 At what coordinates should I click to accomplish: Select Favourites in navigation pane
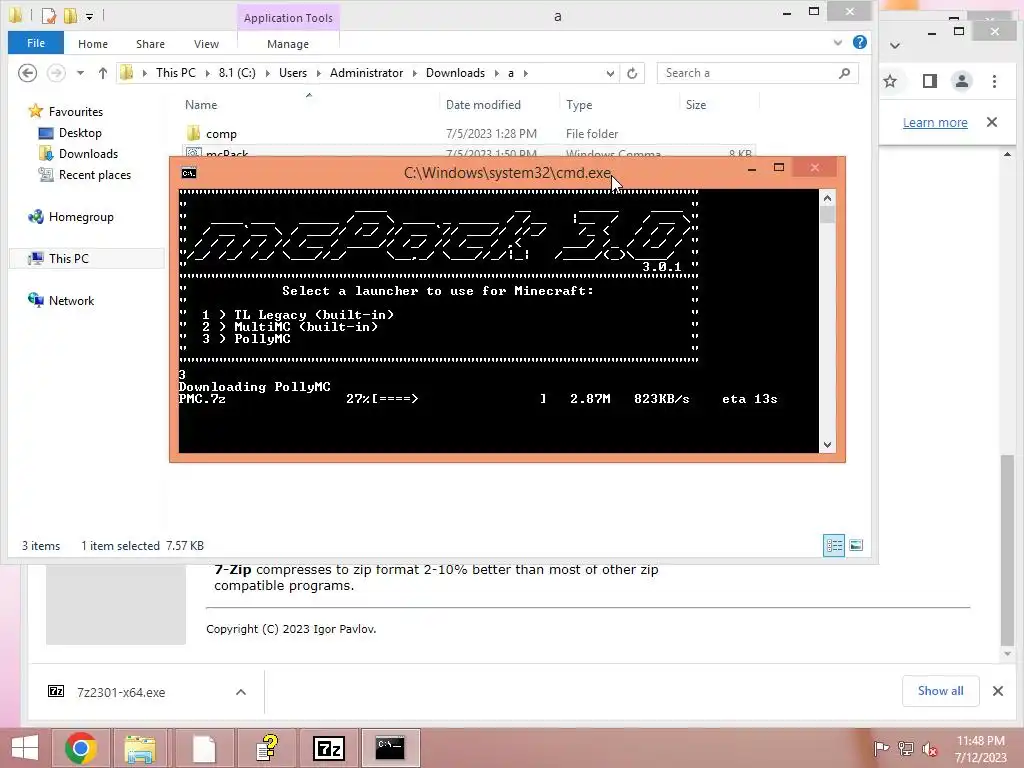[x=75, y=112]
